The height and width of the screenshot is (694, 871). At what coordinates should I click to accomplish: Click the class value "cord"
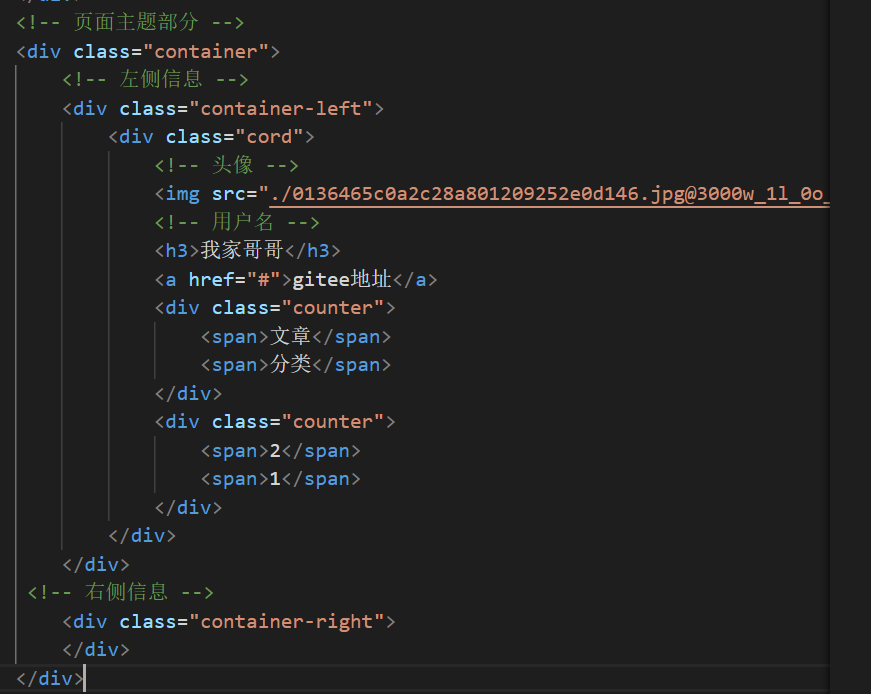(x=269, y=137)
